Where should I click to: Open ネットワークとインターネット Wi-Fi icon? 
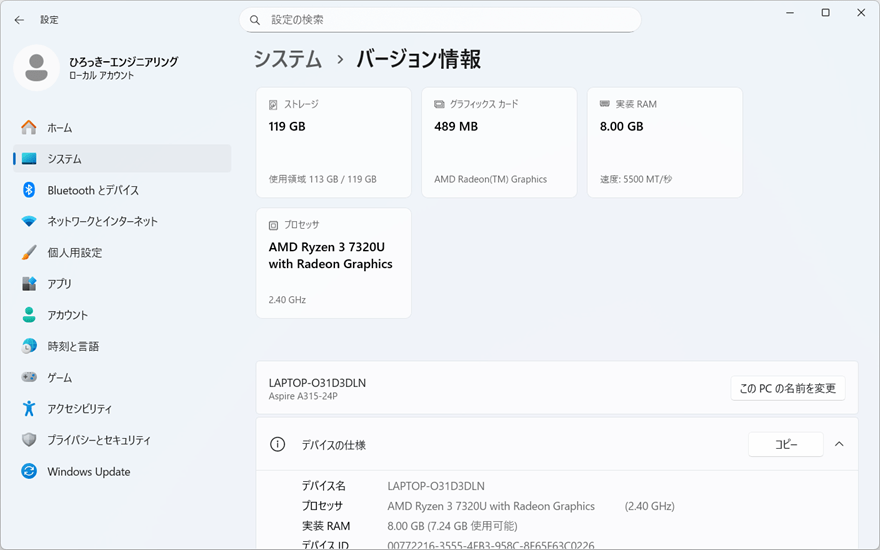29,221
